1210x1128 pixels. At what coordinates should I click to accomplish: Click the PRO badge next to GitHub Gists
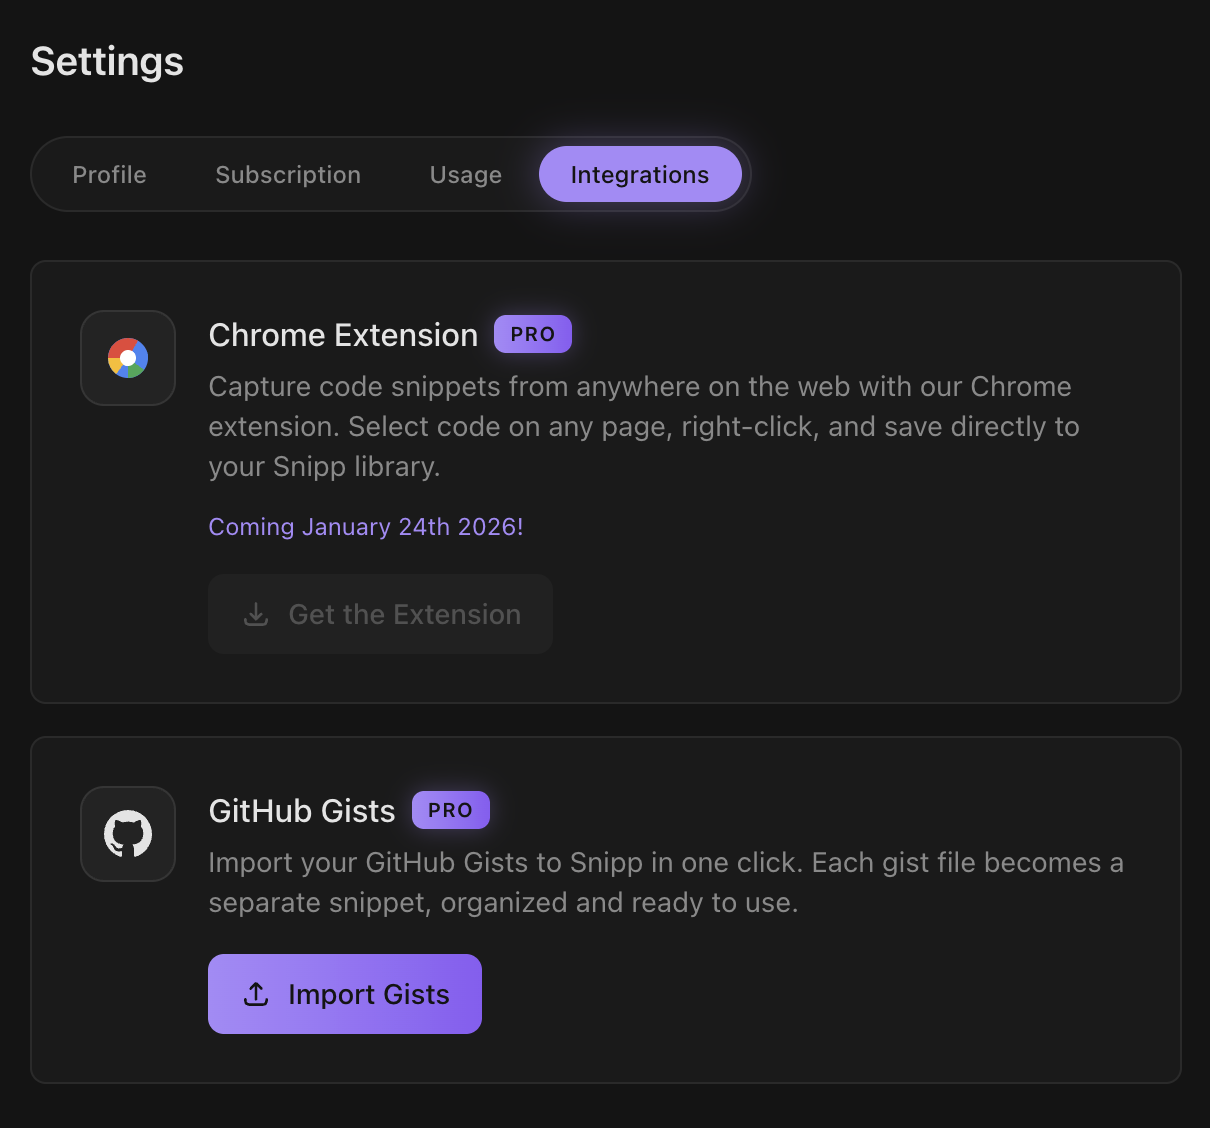pos(451,810)
